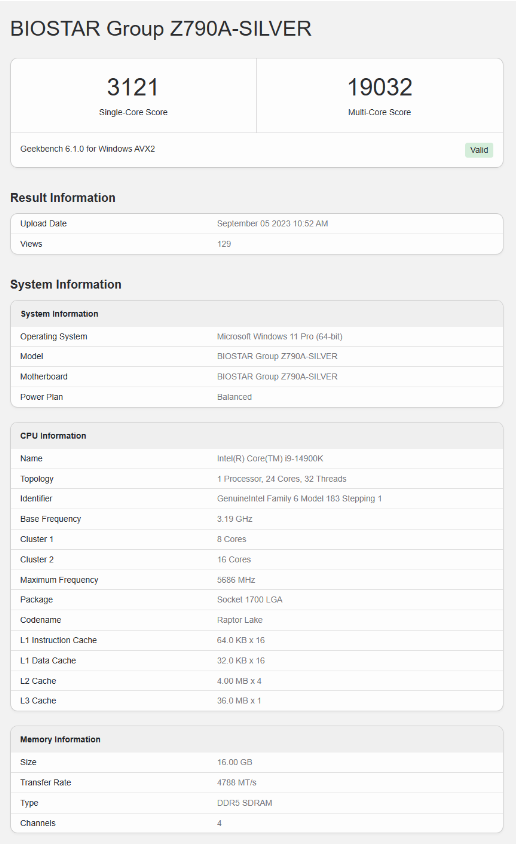Click the Views label
This screenshot has height=844, width=516.
[31, 244]
